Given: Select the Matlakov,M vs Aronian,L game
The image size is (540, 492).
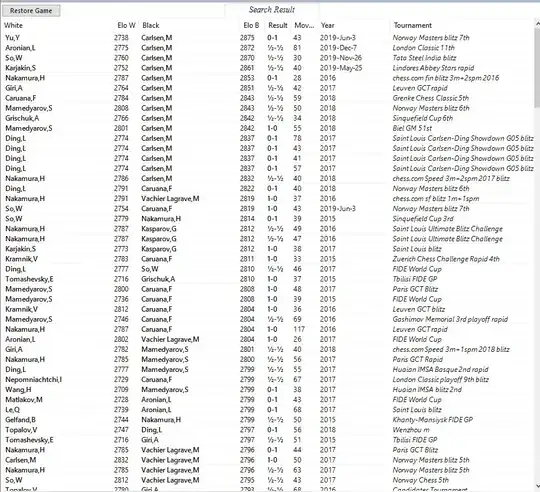Looking at the screenshot, I should tap(267, 399).
